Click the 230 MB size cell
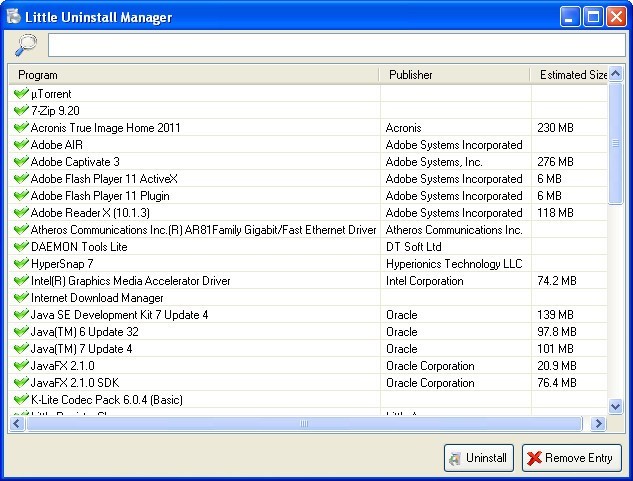 (555, 128)
